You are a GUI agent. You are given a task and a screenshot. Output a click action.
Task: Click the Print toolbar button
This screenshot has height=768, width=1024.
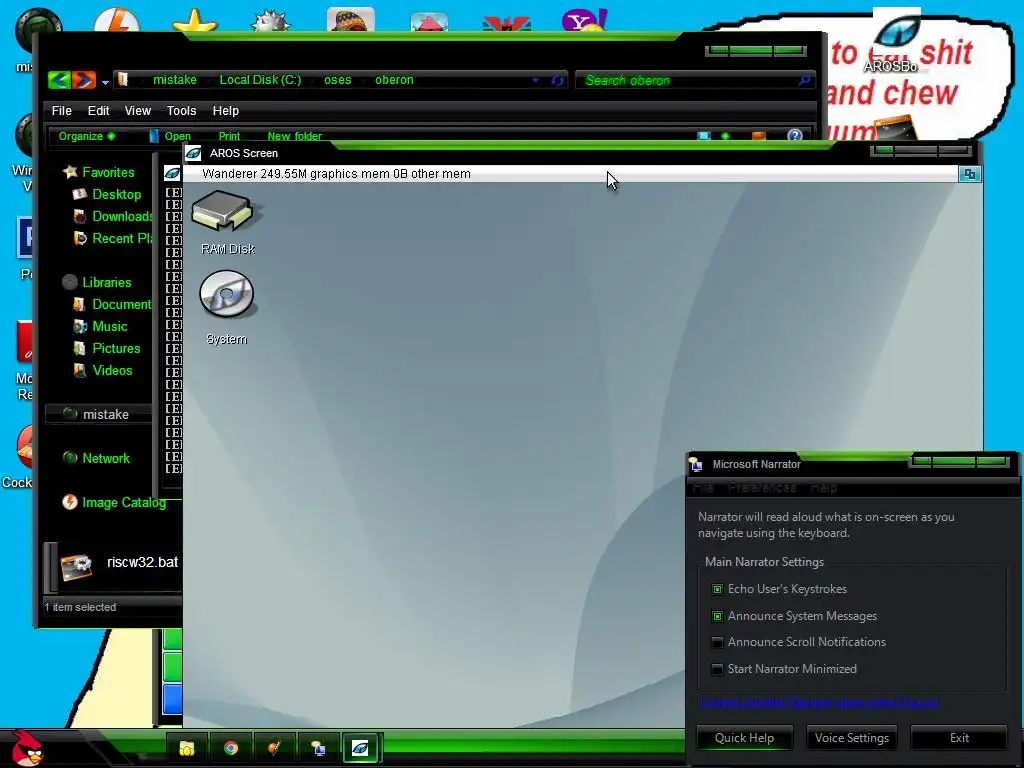click(x=229, y=136)
